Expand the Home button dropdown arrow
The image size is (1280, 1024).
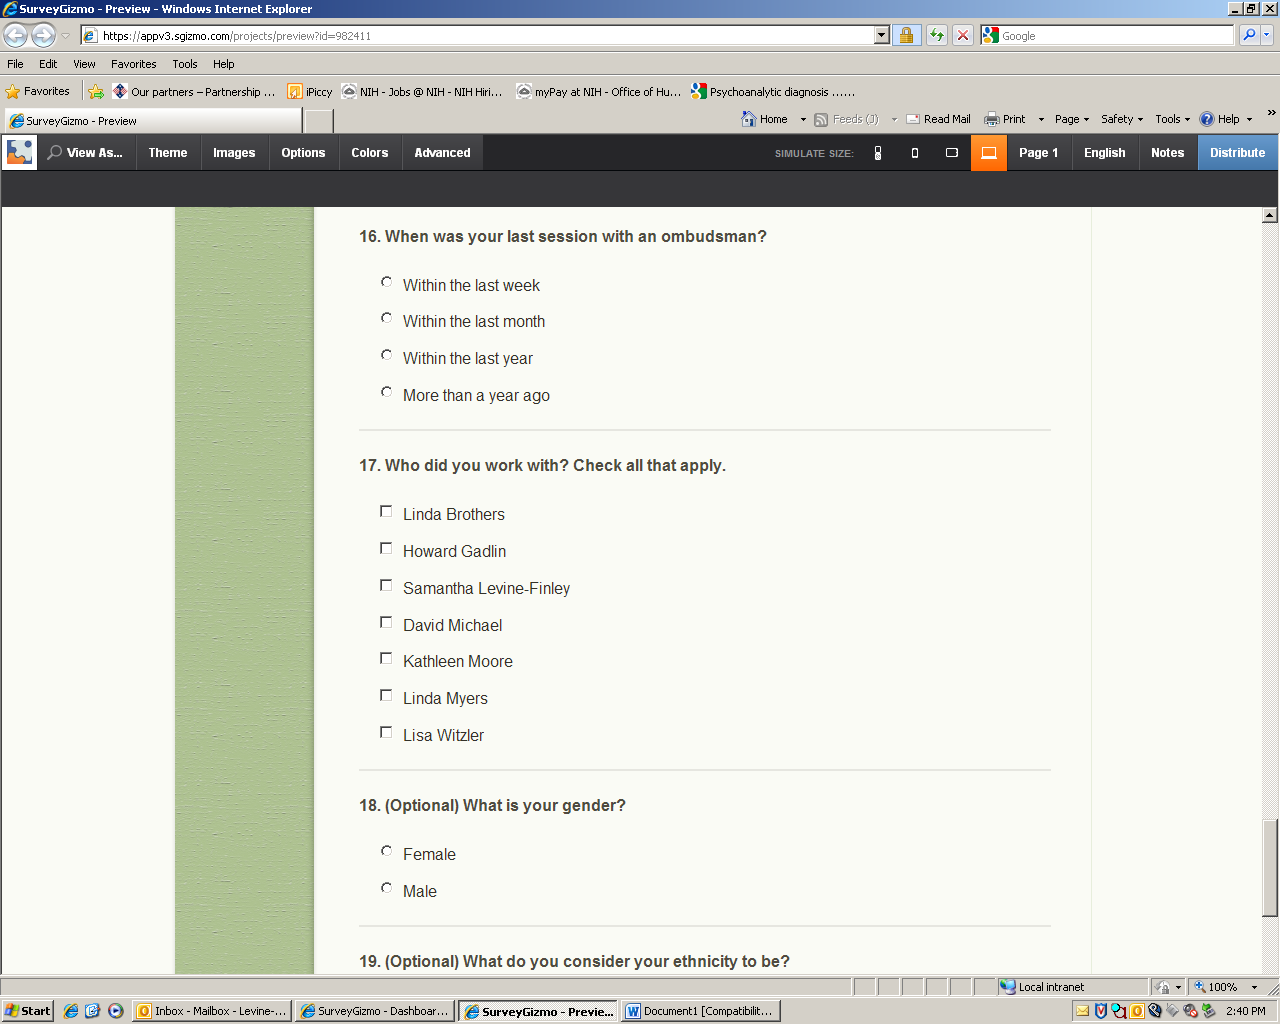tap(803, 119)
